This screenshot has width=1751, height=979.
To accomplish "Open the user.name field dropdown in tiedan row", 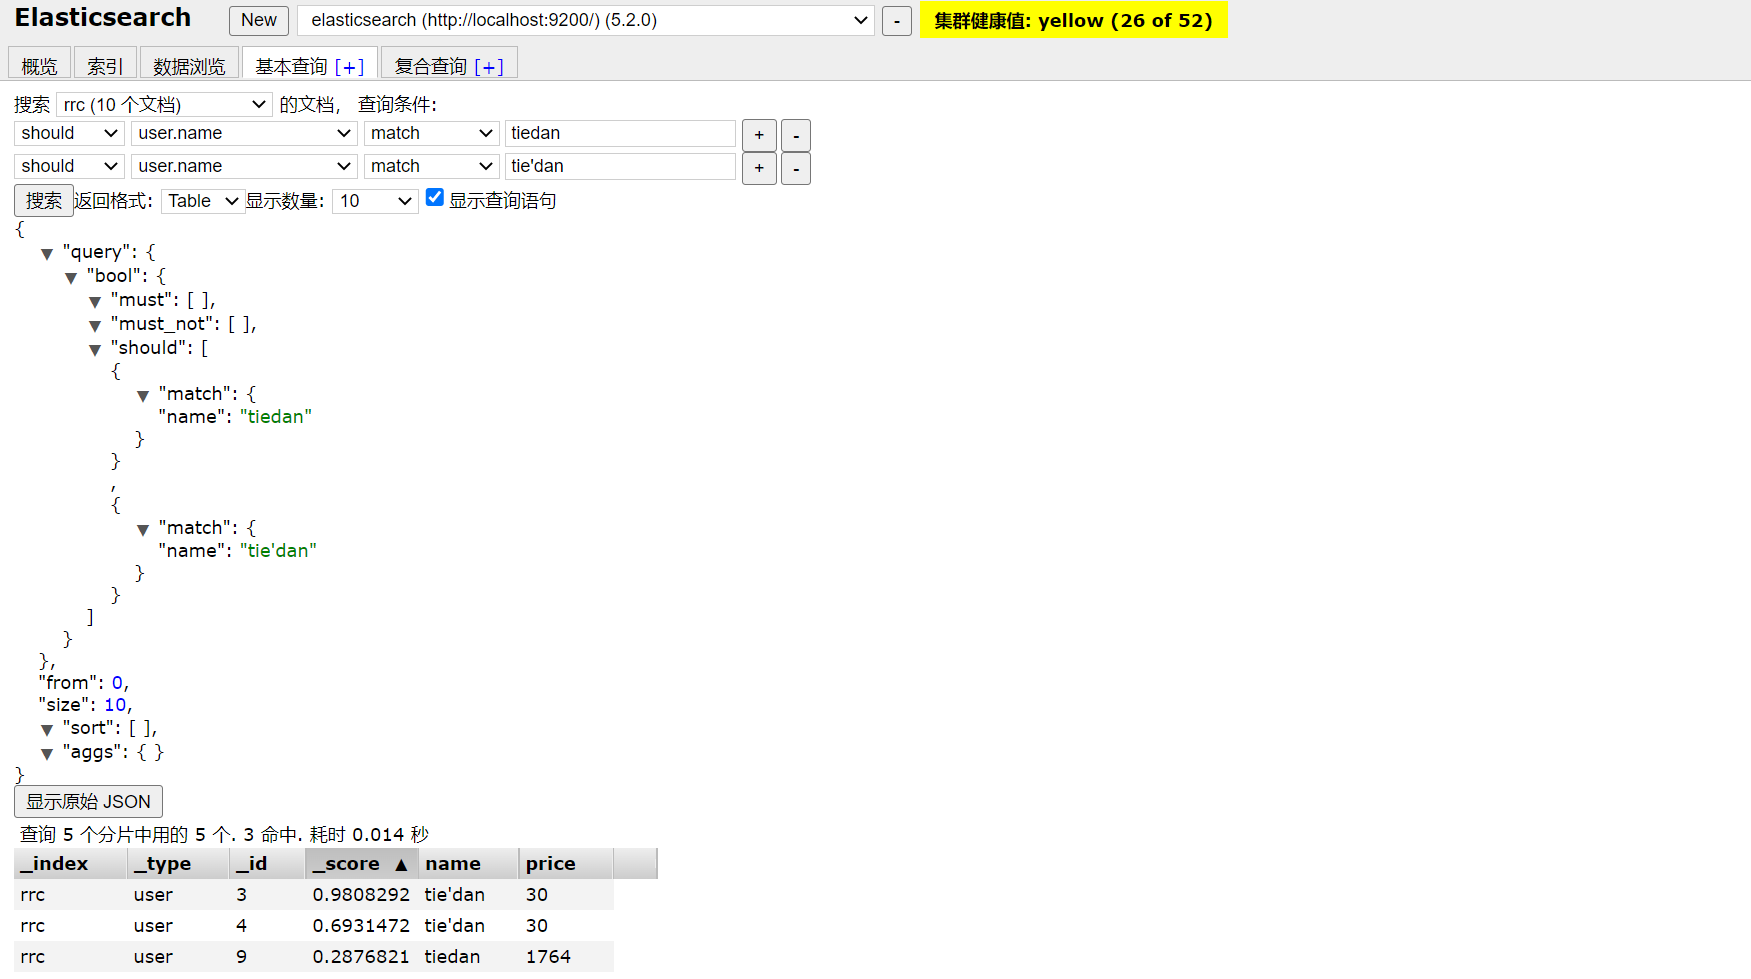I will (244, 133).
